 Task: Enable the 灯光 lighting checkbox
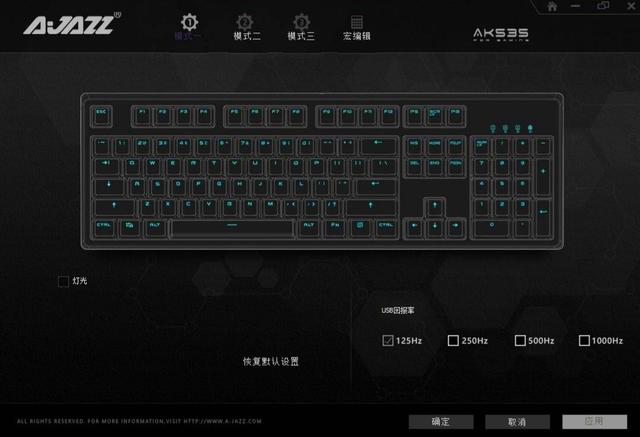click(63, 281)
